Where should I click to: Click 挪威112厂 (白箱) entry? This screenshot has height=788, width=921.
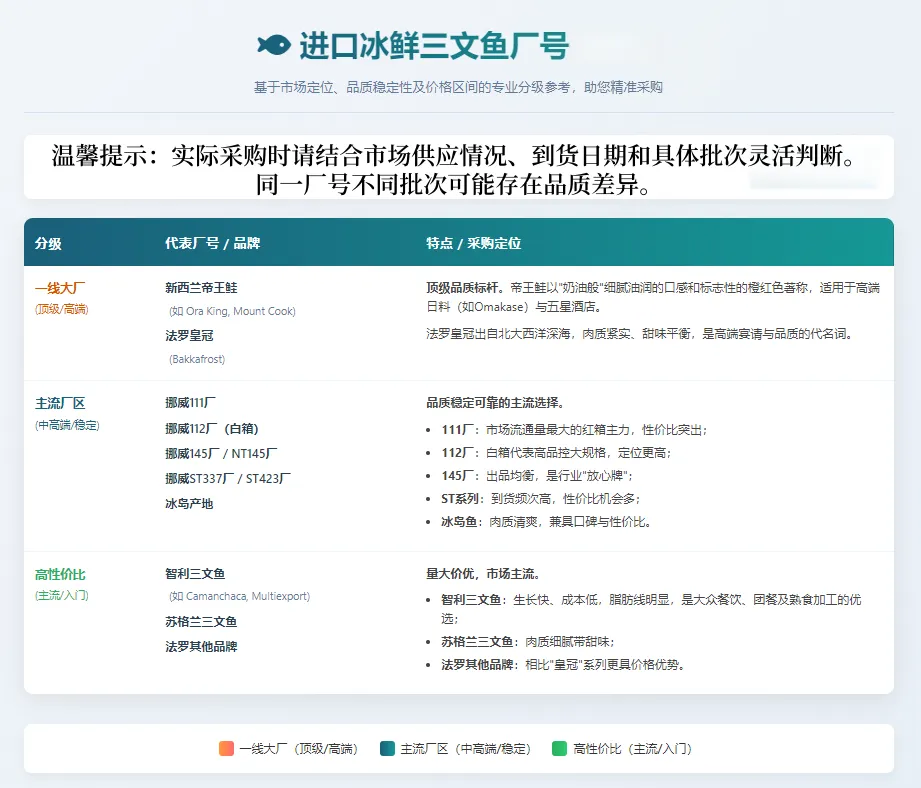[x=212, y=429]
